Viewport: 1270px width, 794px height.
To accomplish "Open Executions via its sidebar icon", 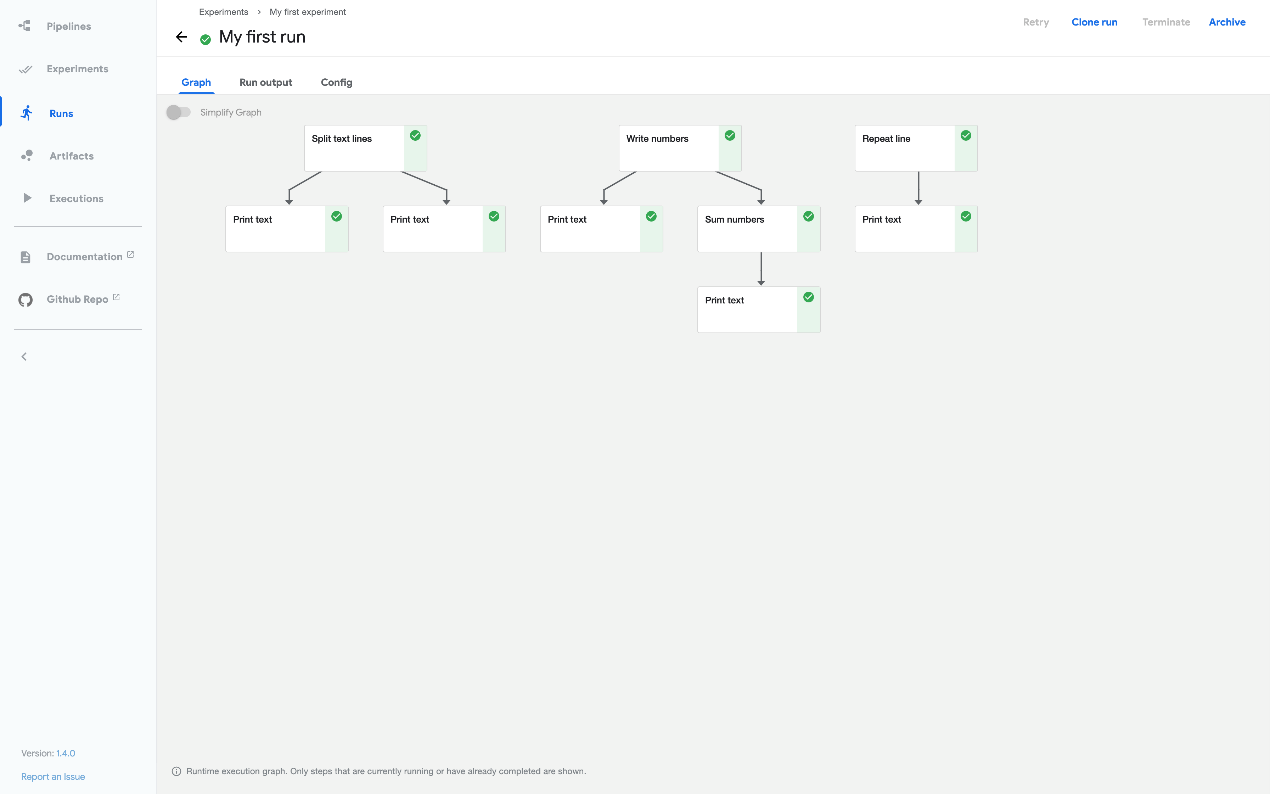I will pos(25,198).
